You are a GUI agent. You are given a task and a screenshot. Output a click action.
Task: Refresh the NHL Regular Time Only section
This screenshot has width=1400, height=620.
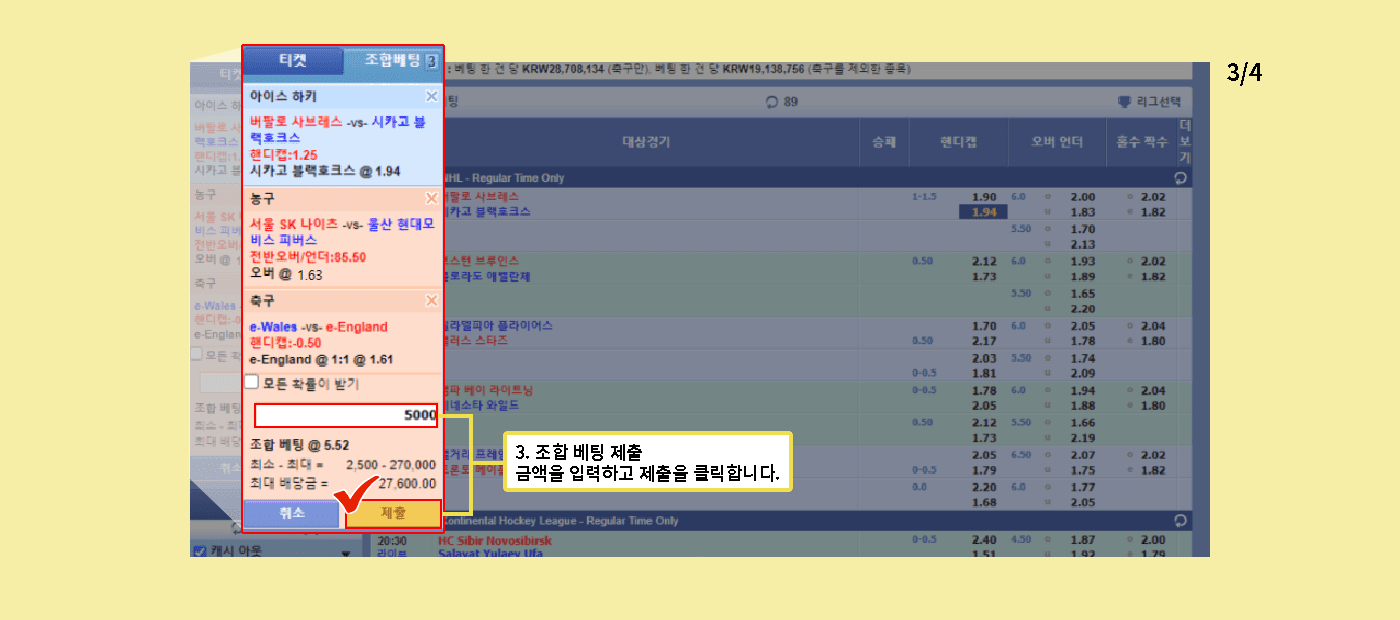coord(1181,178)
